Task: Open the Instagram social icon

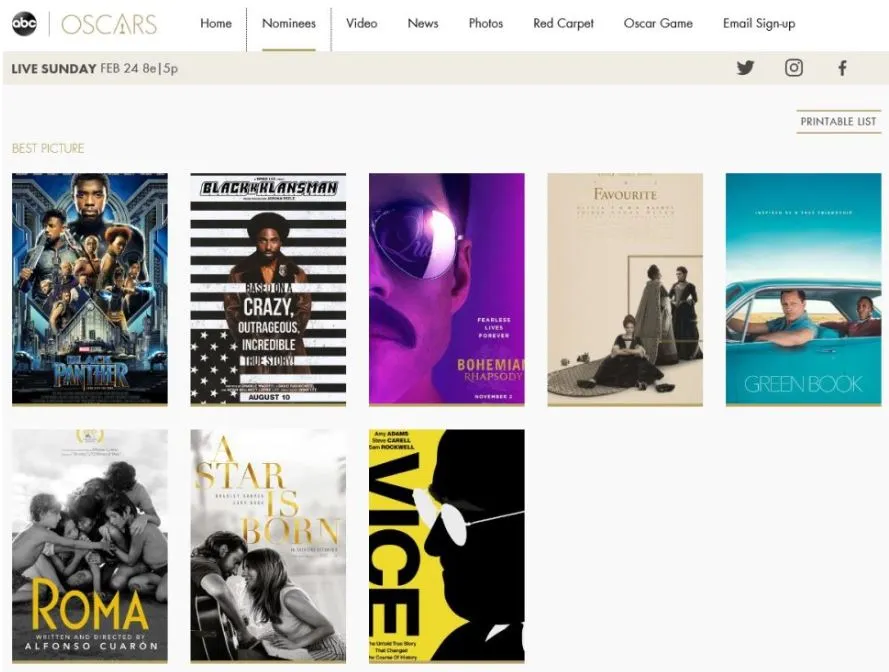Action: click(794, 68)
